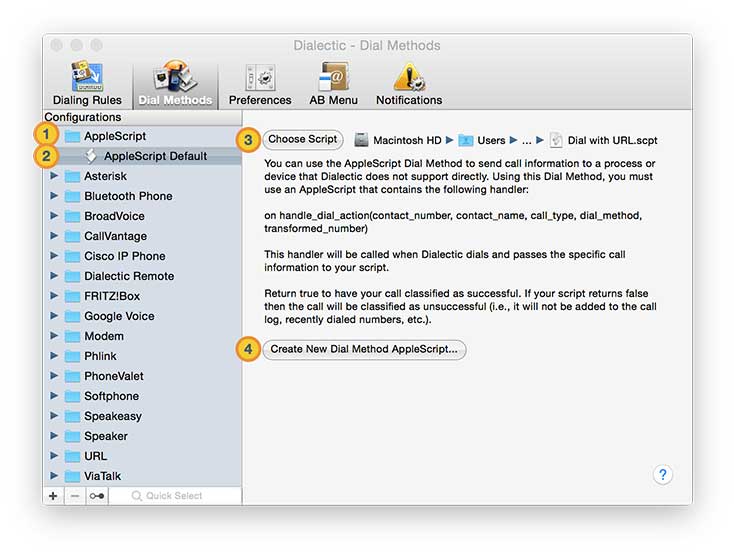Click Create New Dial Method AppleScript button

(x=364, y=350)
